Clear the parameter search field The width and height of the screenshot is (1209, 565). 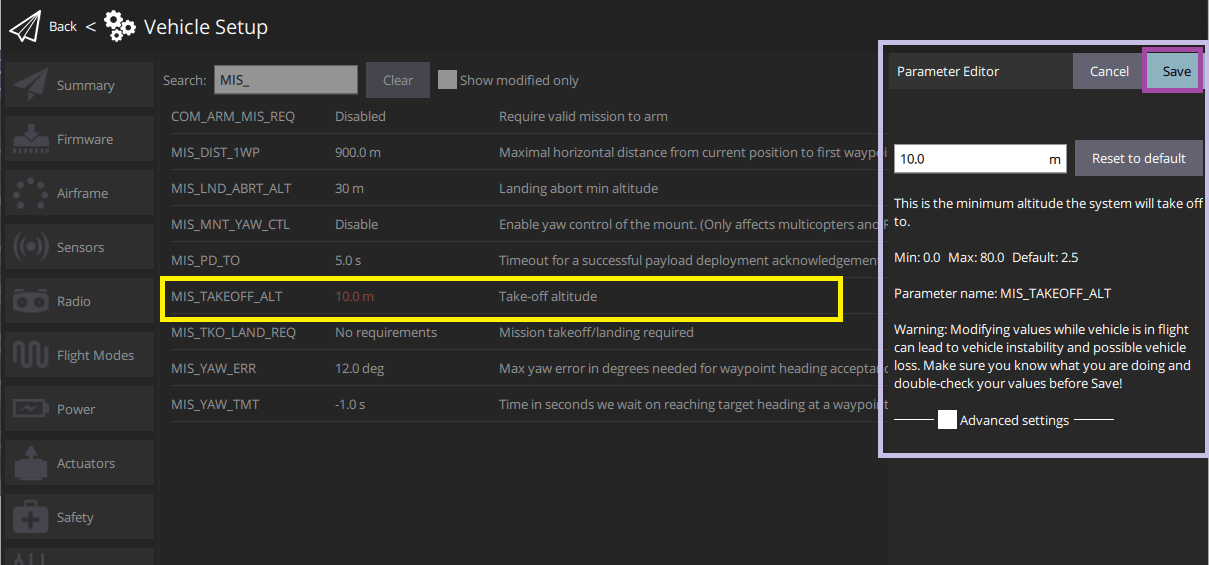397,80
